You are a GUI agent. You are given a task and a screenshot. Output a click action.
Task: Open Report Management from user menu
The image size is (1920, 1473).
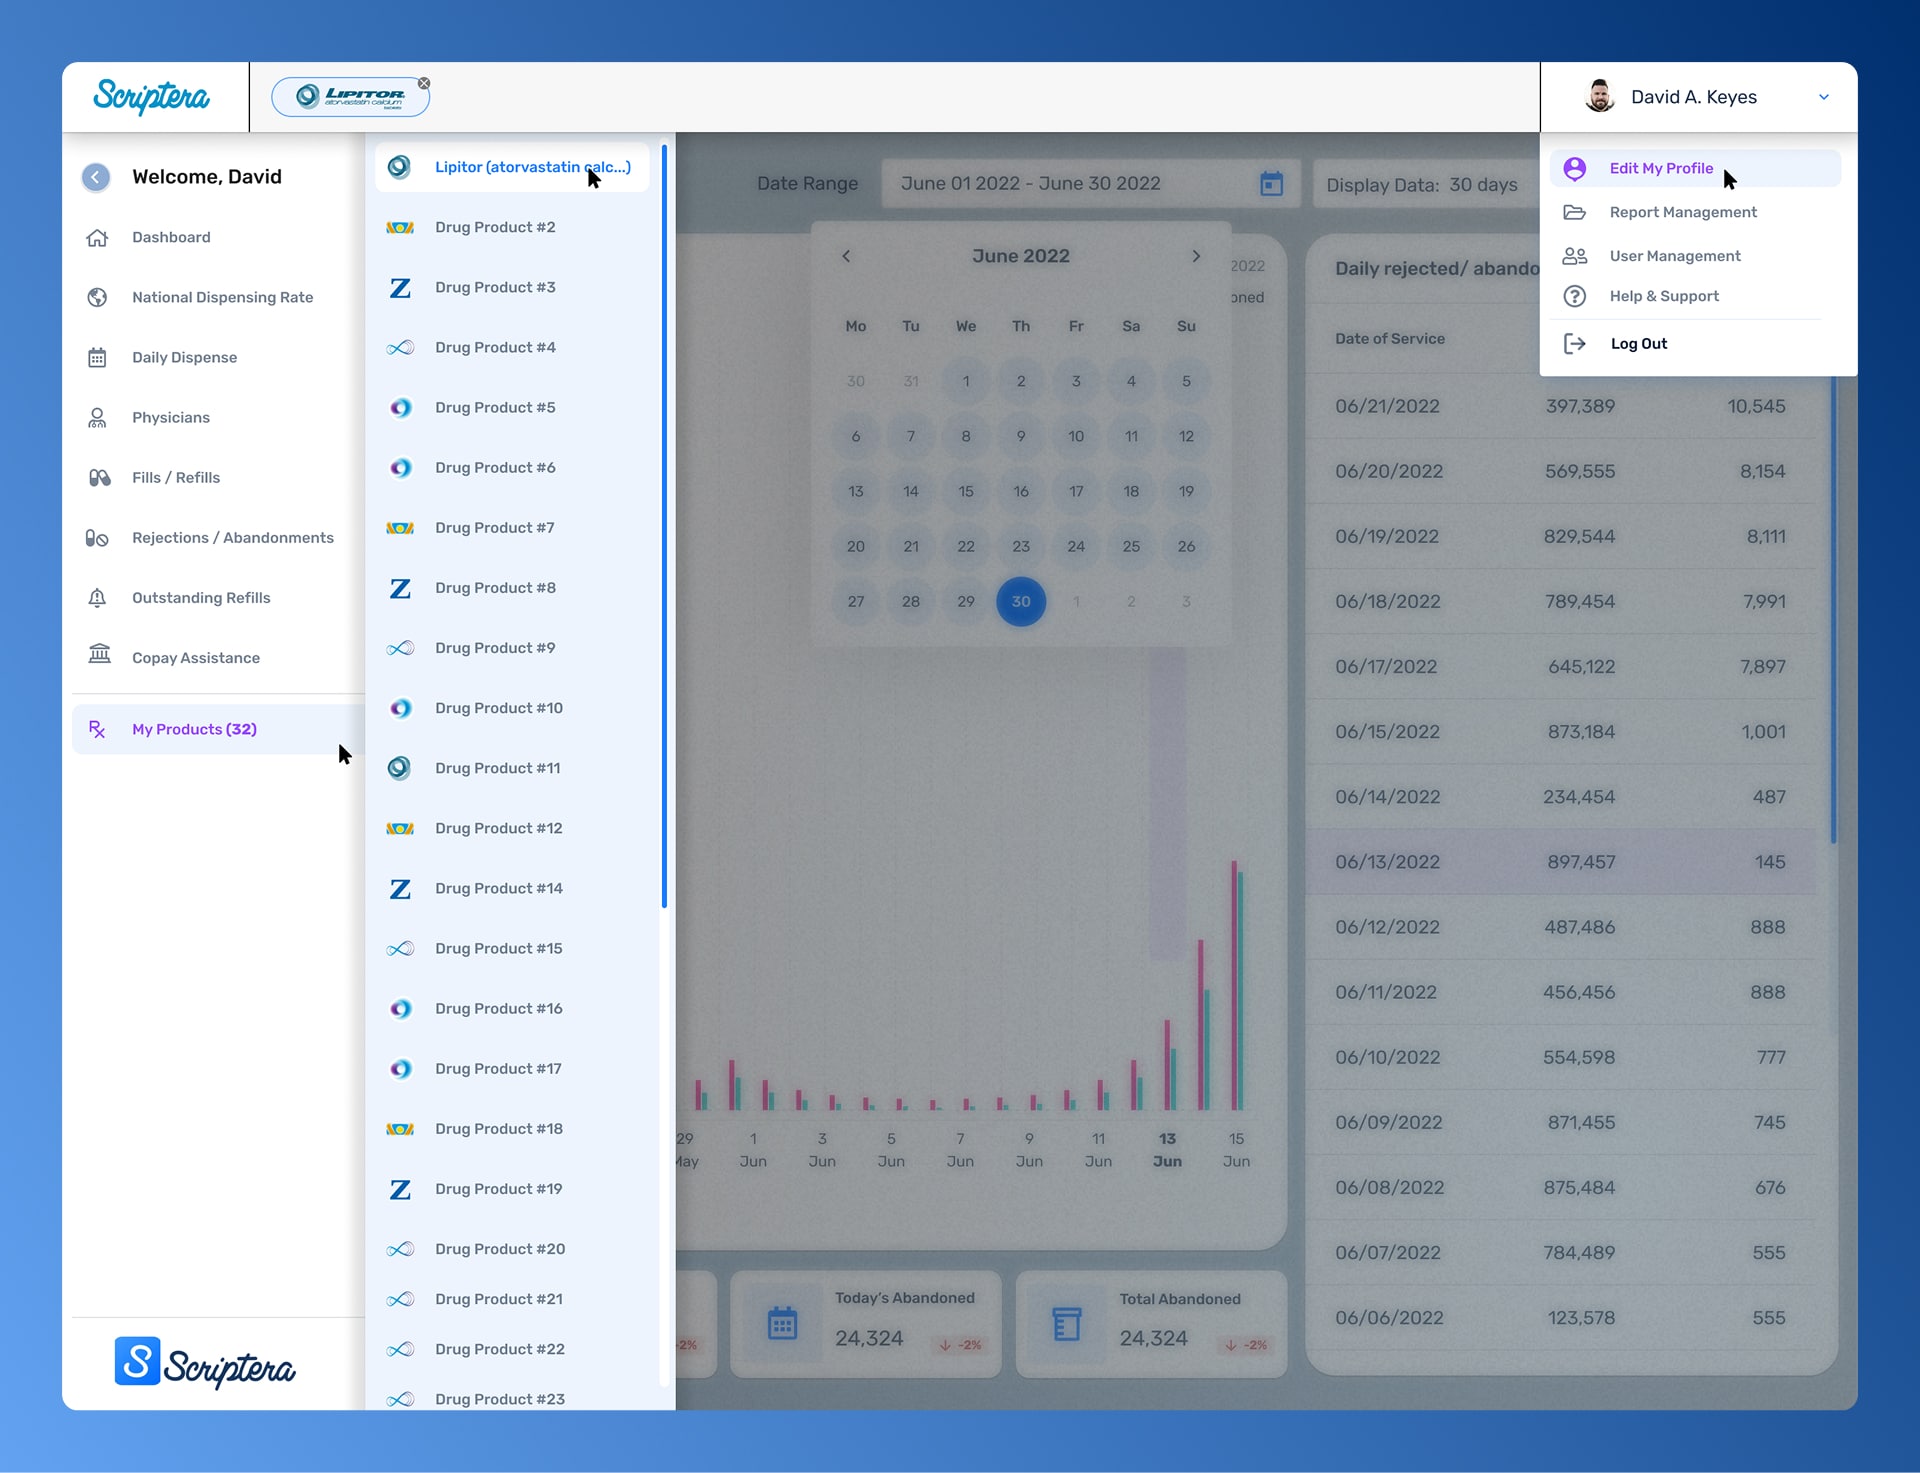pyautogui.click(x=1682, y=213)
